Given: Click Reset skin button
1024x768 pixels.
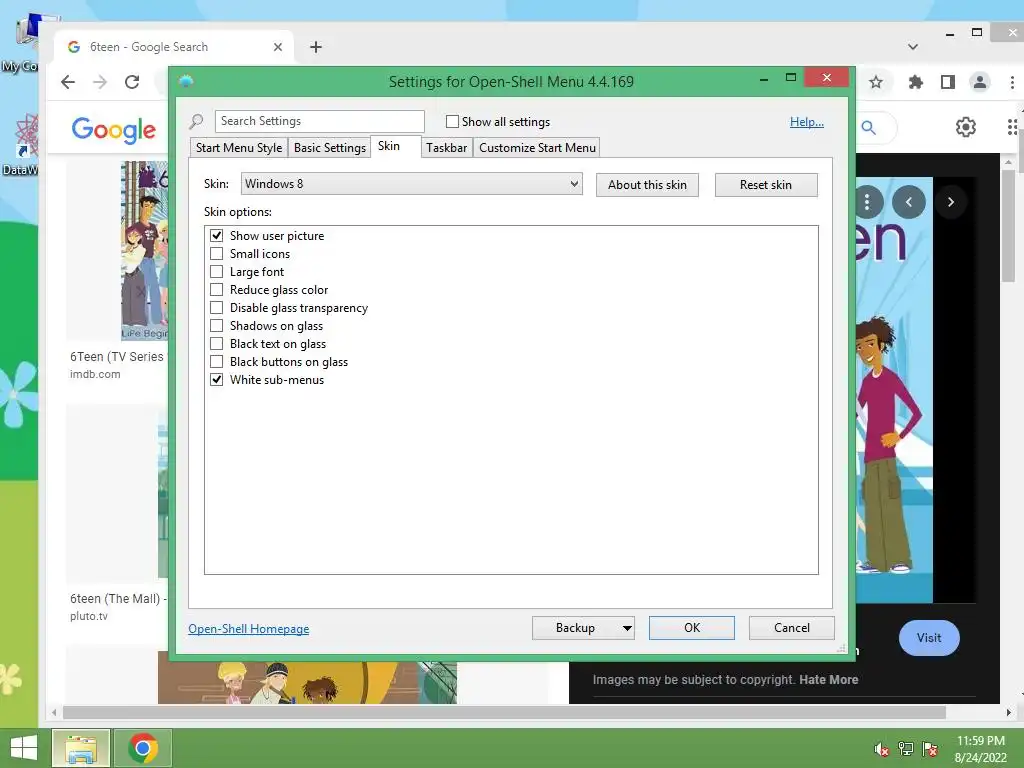Looking at the screenshot, I should pos(766,185).
